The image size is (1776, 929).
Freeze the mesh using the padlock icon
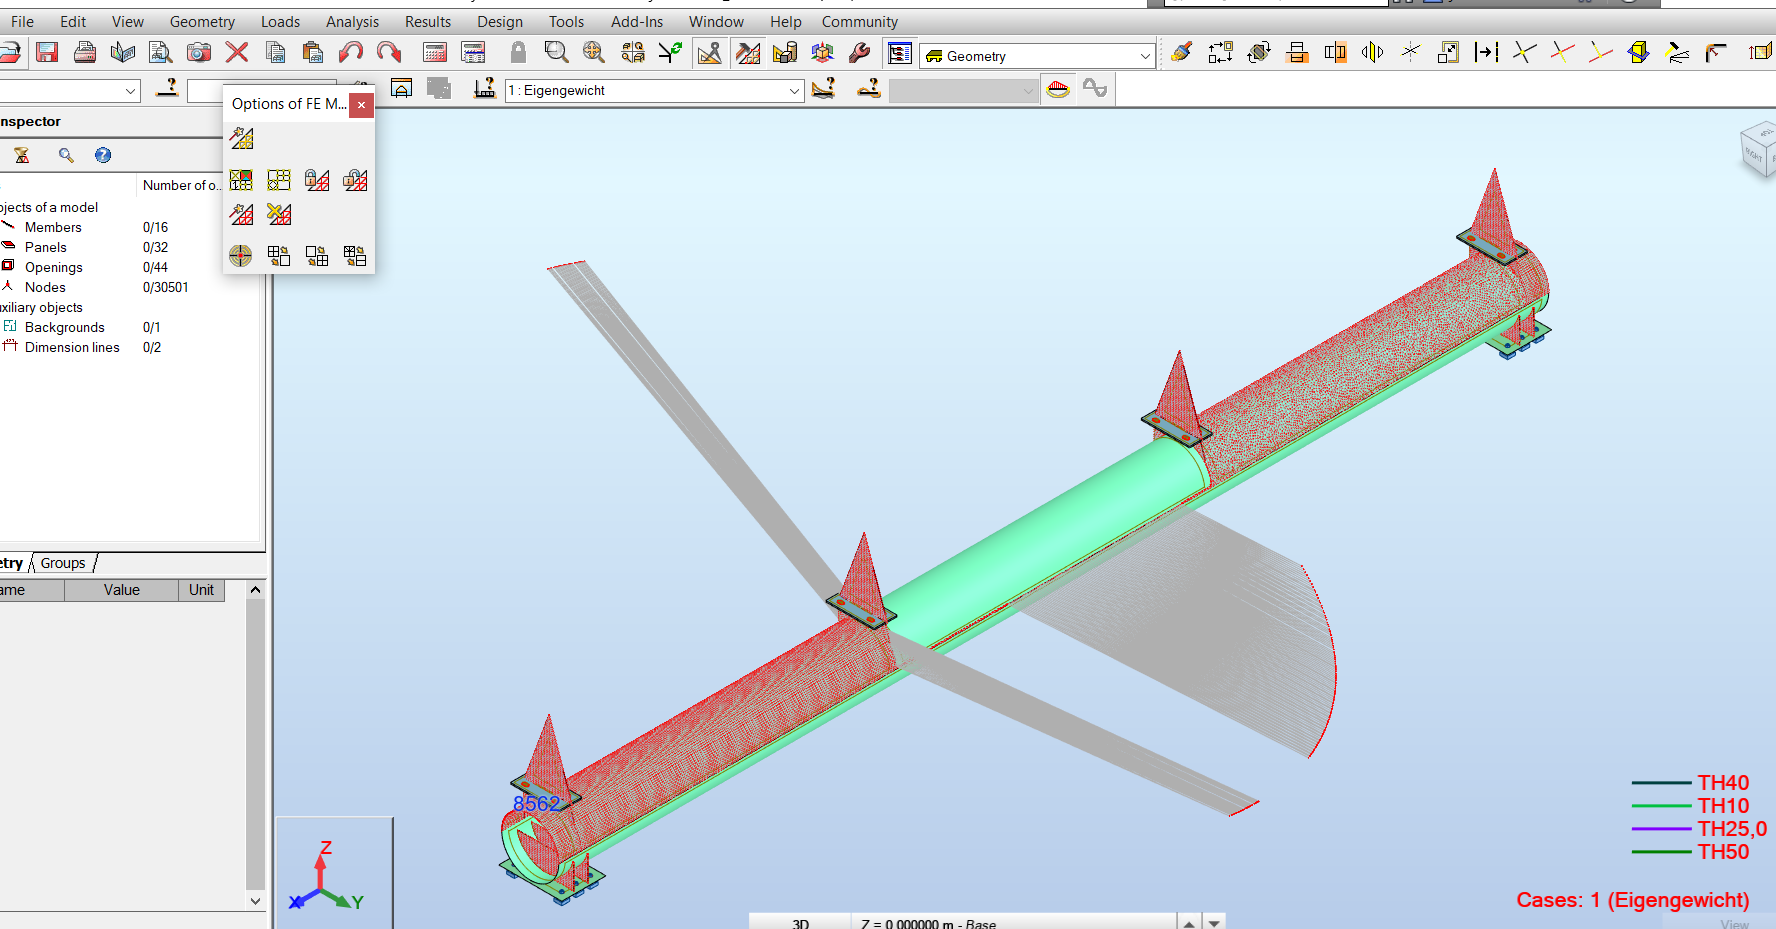[x=318, y=180]
